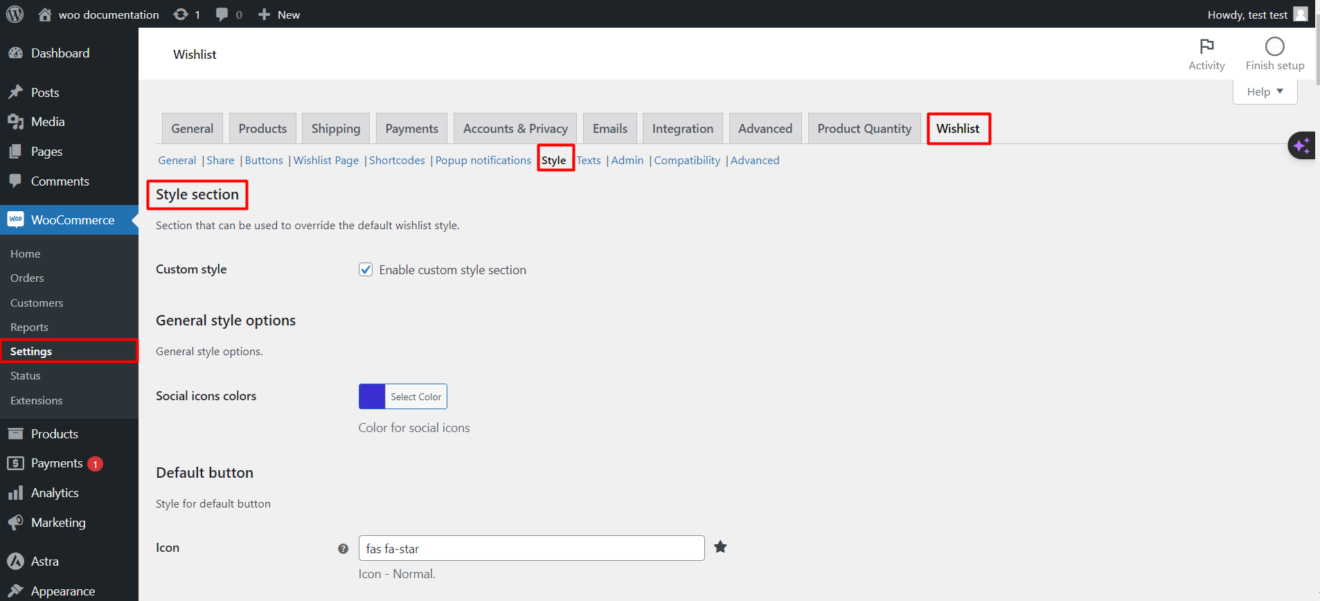1320x601 pixels.
Task: Switch to the Payments settings tab
Action: click(411, 128)
